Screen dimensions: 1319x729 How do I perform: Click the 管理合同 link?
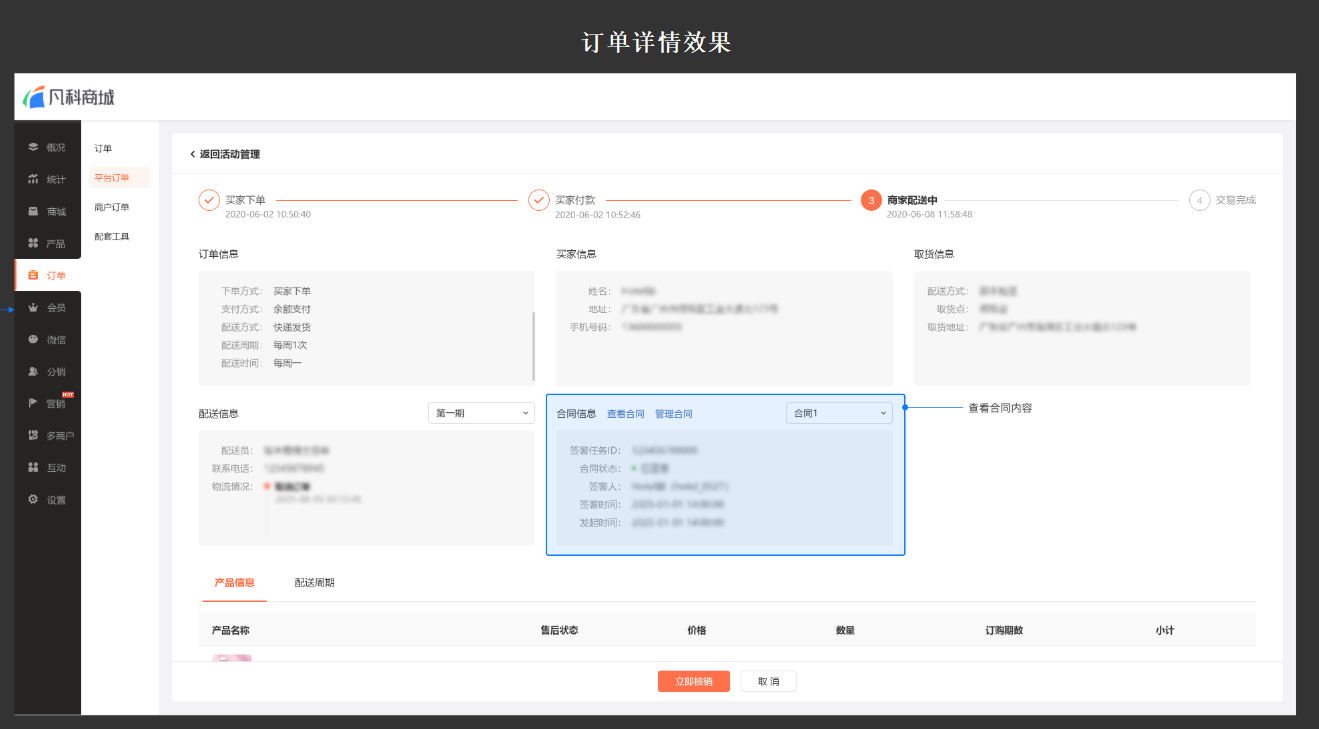tap(674, 413)
